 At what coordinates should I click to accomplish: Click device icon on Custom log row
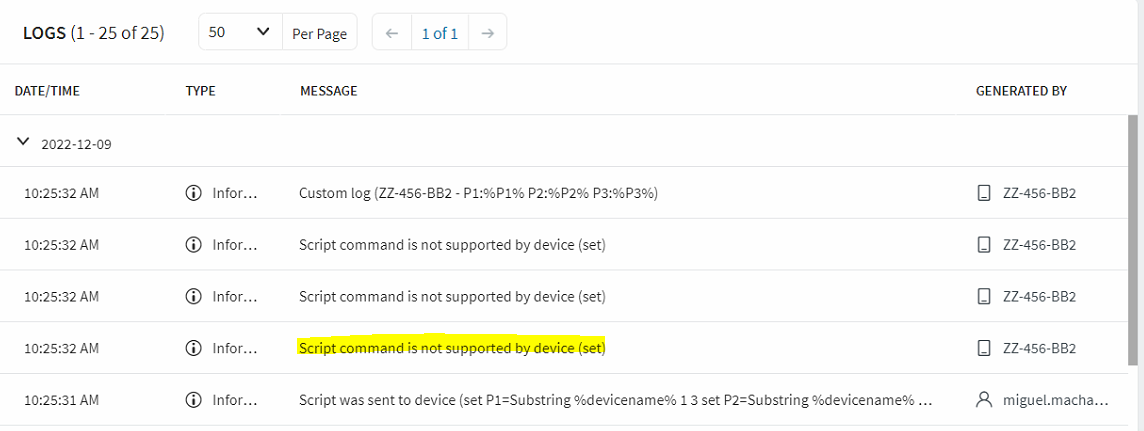pyautogui.click(x=984, y=193)
